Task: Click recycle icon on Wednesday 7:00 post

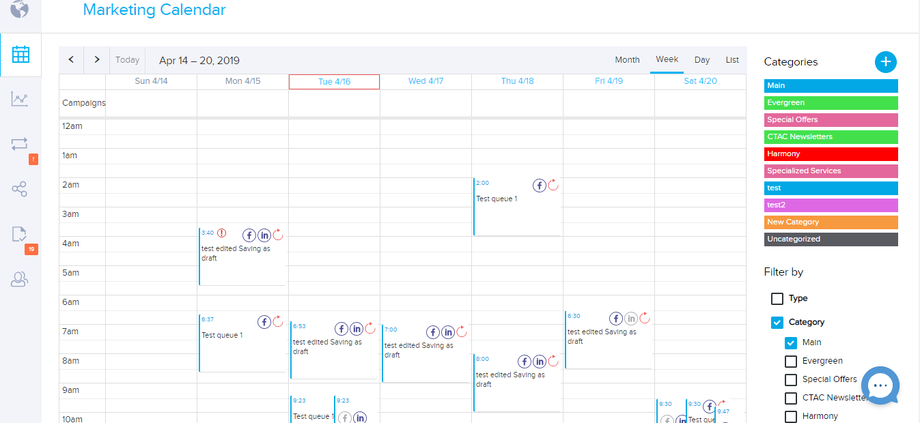Action: [x=462, y=331]
